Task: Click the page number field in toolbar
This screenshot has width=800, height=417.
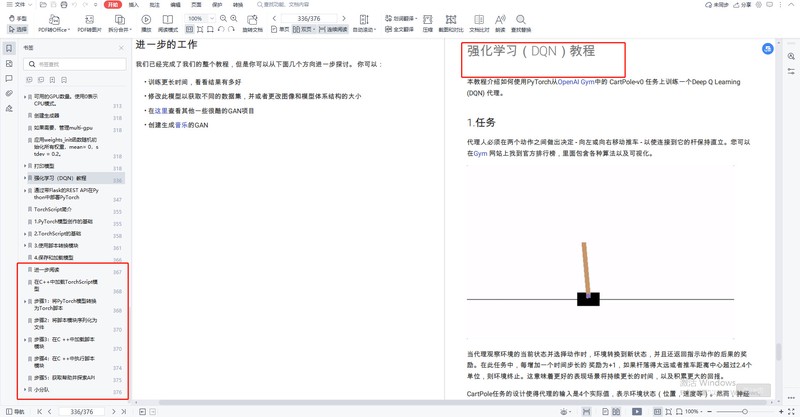Action: [x=309, y=18]
